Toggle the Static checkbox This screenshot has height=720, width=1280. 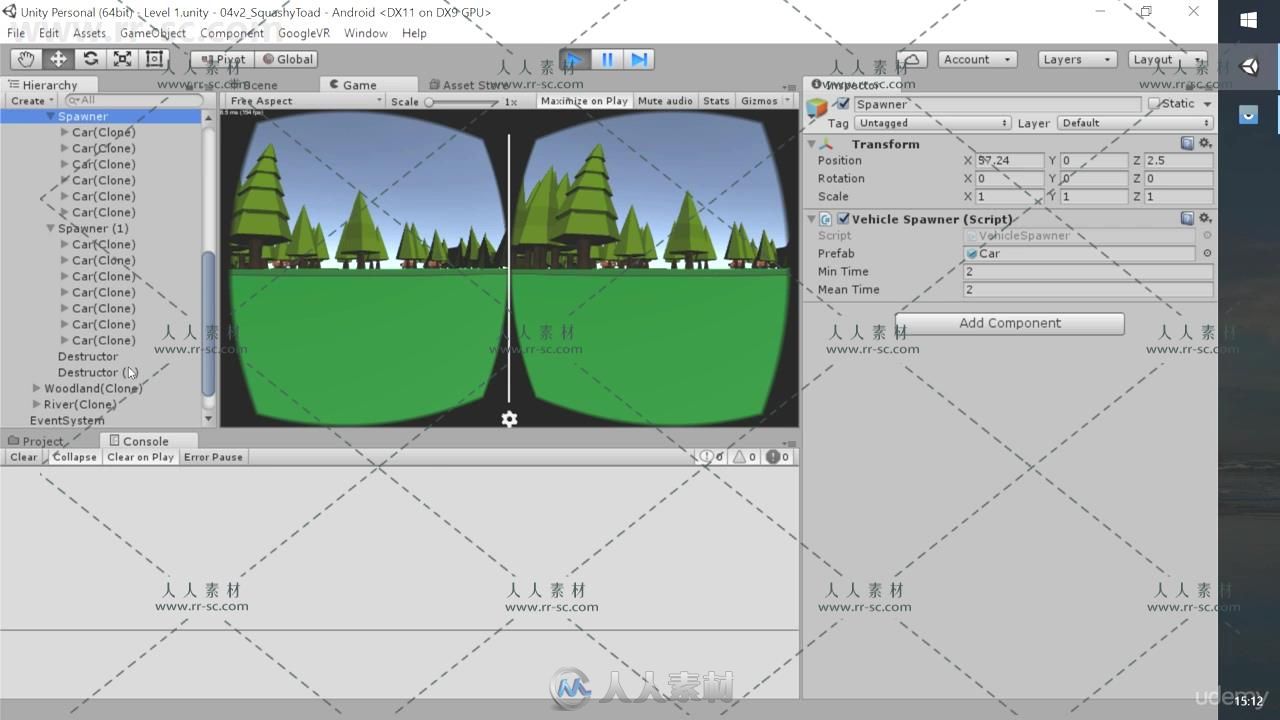[1154, 104]
